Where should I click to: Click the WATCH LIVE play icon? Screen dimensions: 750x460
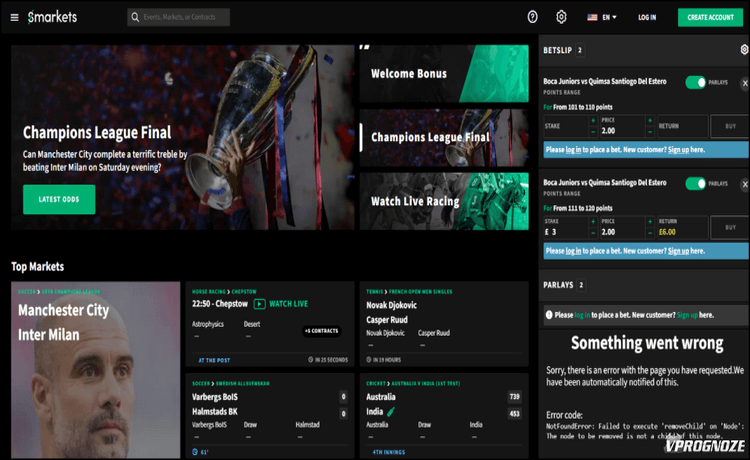tap(259, 304)
